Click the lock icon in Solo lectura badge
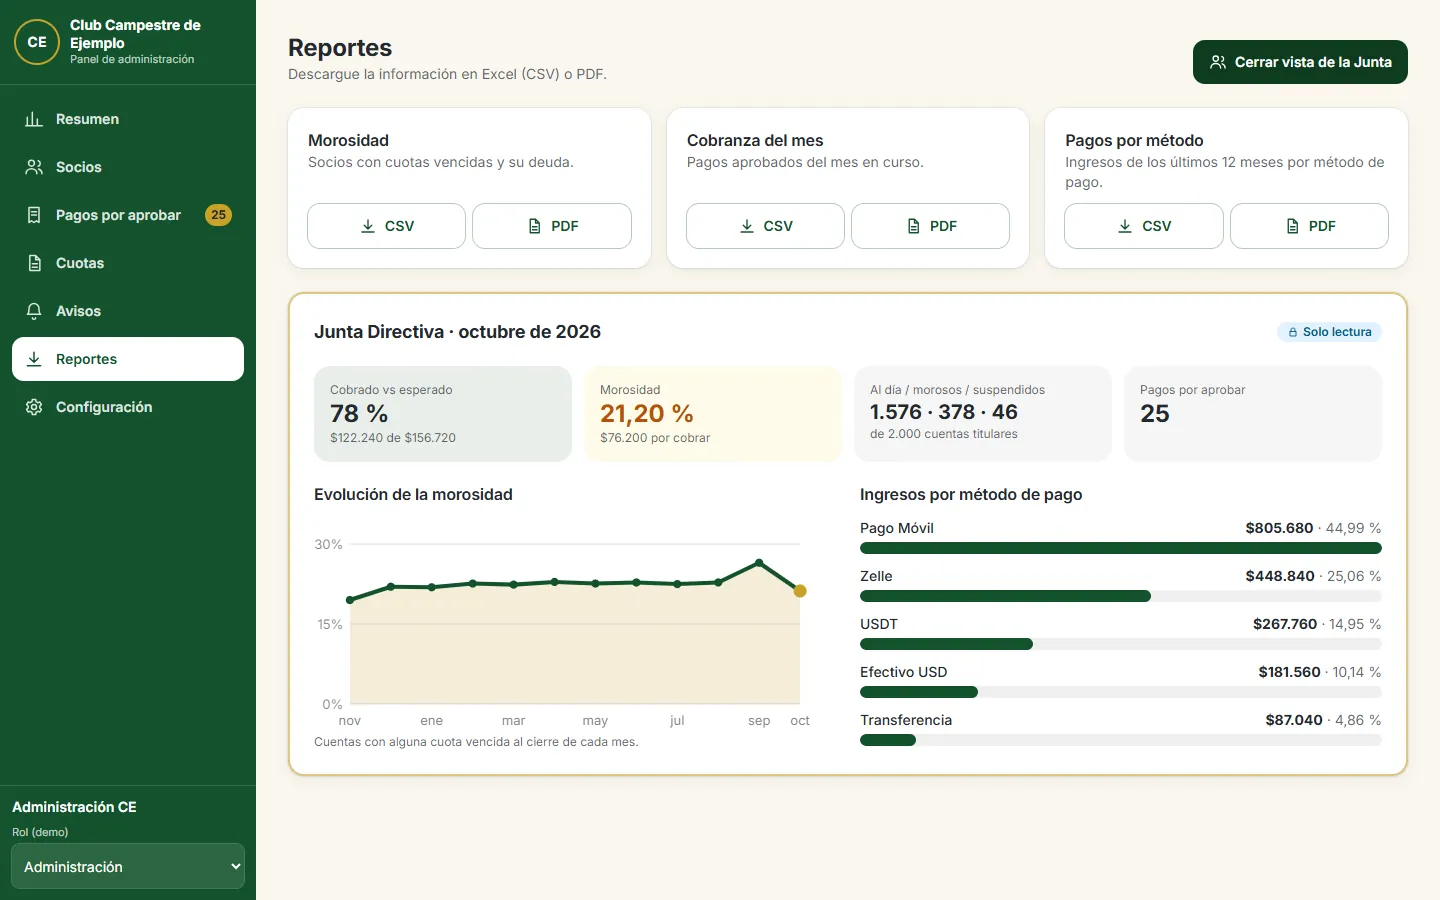 pyautogui.click(x=1293, y=332)
